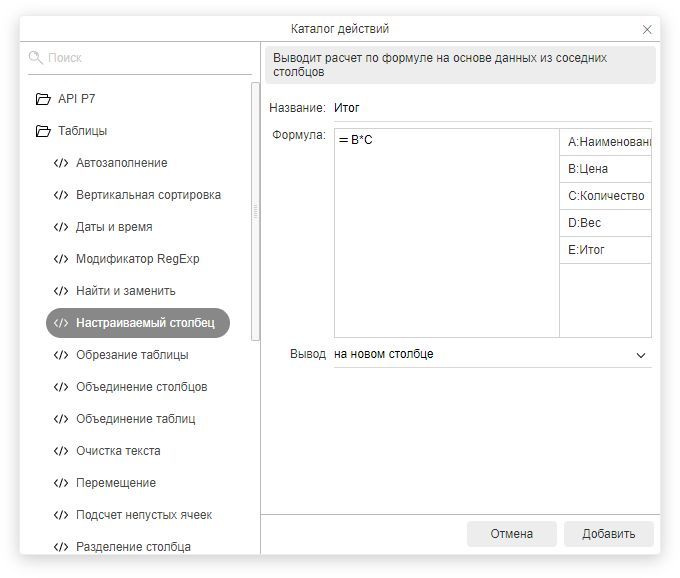Click the Таблицы folder icon

tap(43, 131)
